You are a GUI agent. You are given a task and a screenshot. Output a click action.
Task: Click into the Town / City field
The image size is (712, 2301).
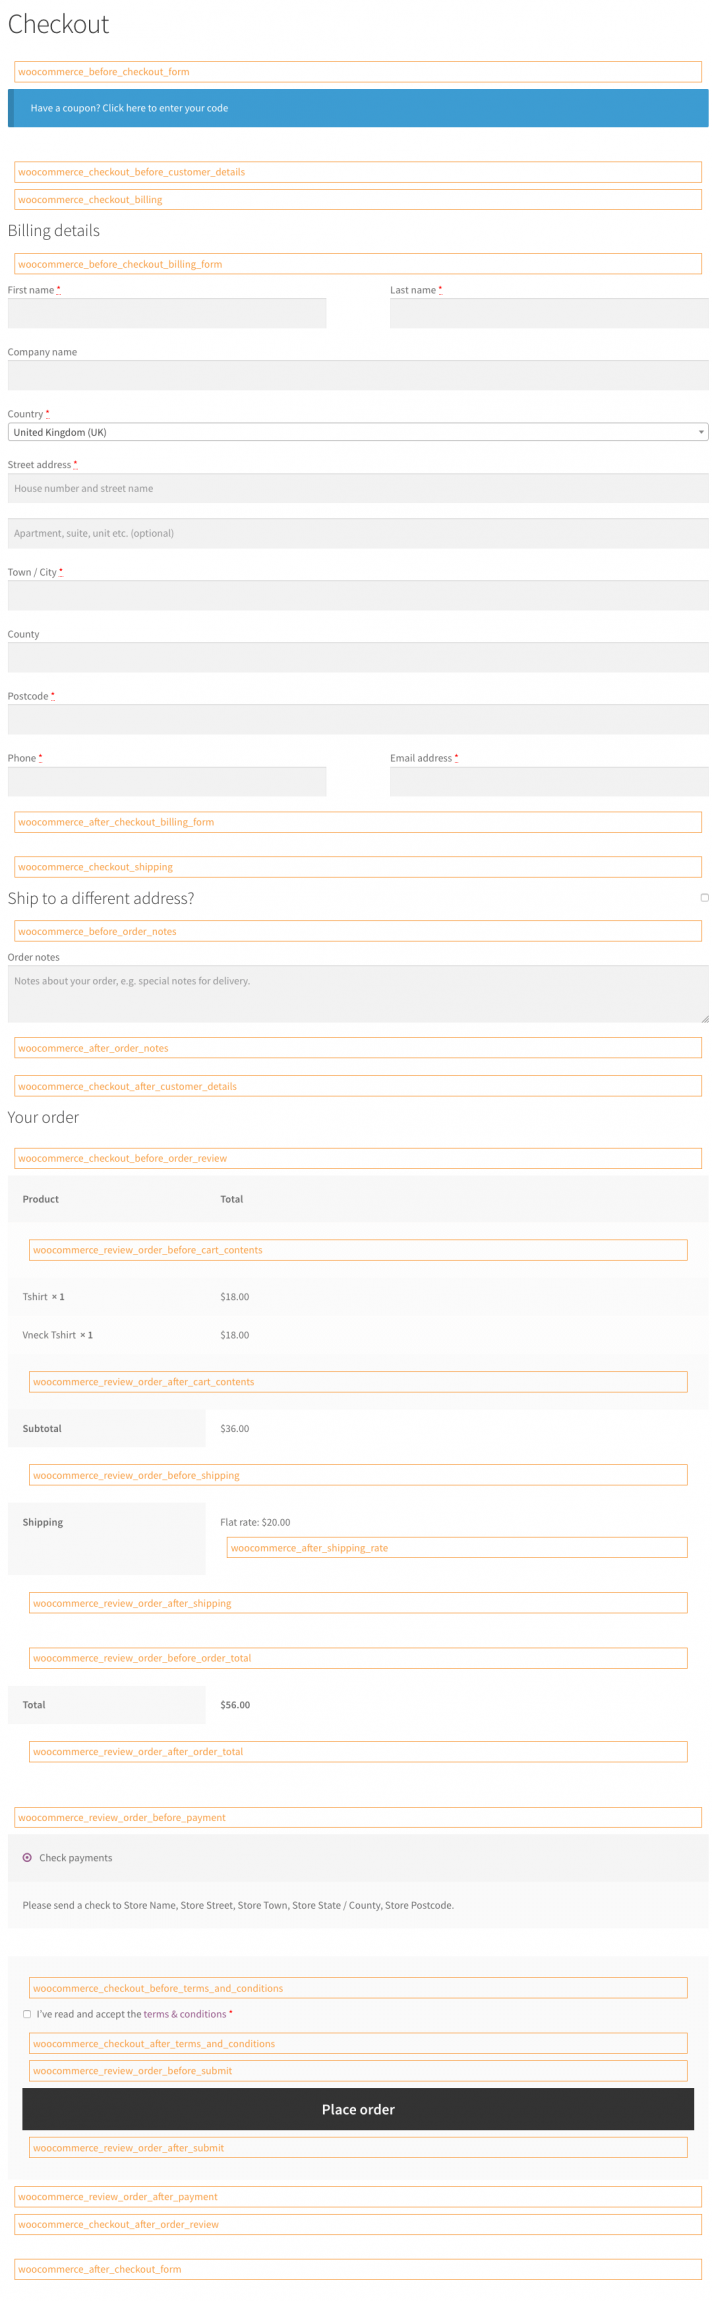(x=357, y=595)
